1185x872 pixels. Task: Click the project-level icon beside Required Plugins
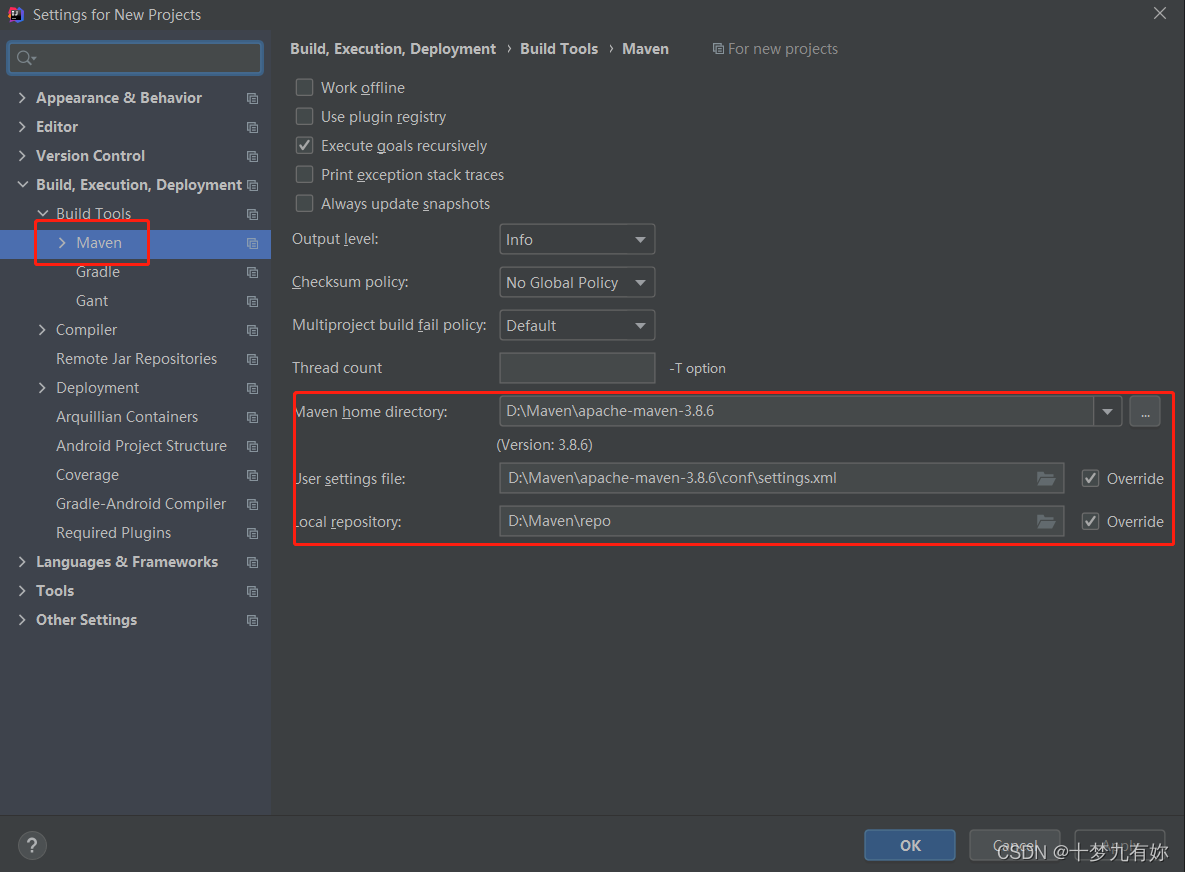pos(252,533)
